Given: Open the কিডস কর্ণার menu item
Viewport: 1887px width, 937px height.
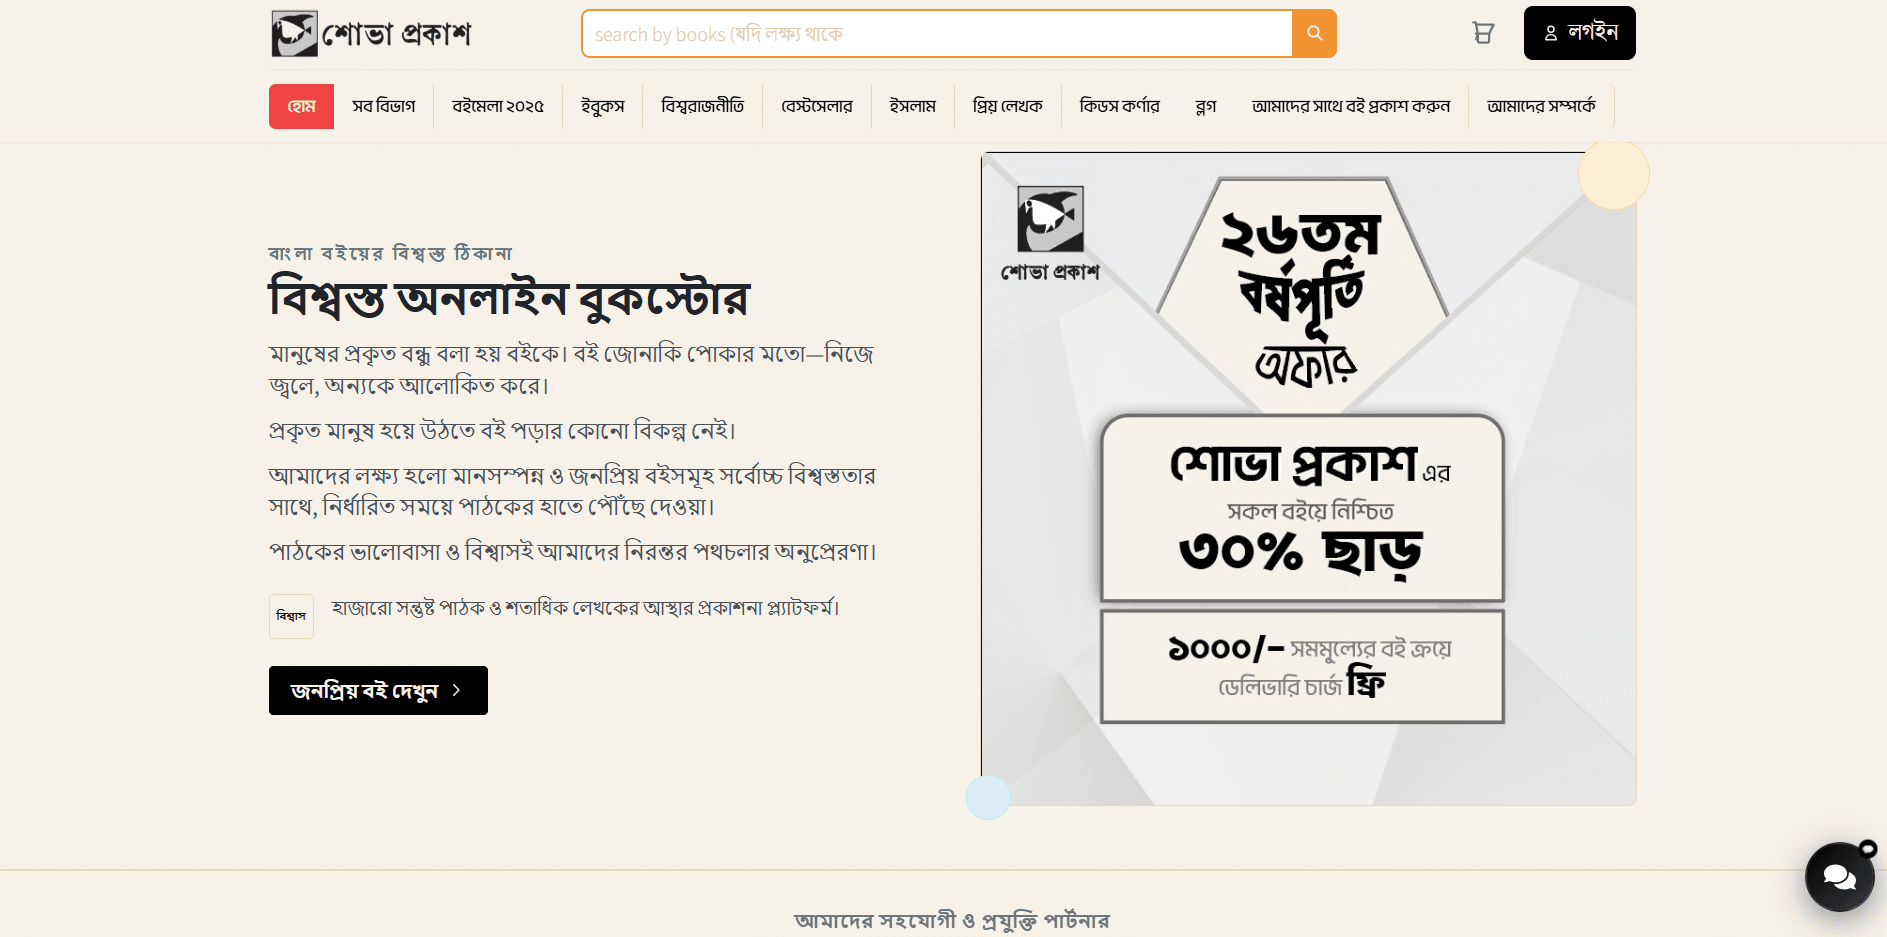Looking at the screenshot, I should [x=1120, y=107].
